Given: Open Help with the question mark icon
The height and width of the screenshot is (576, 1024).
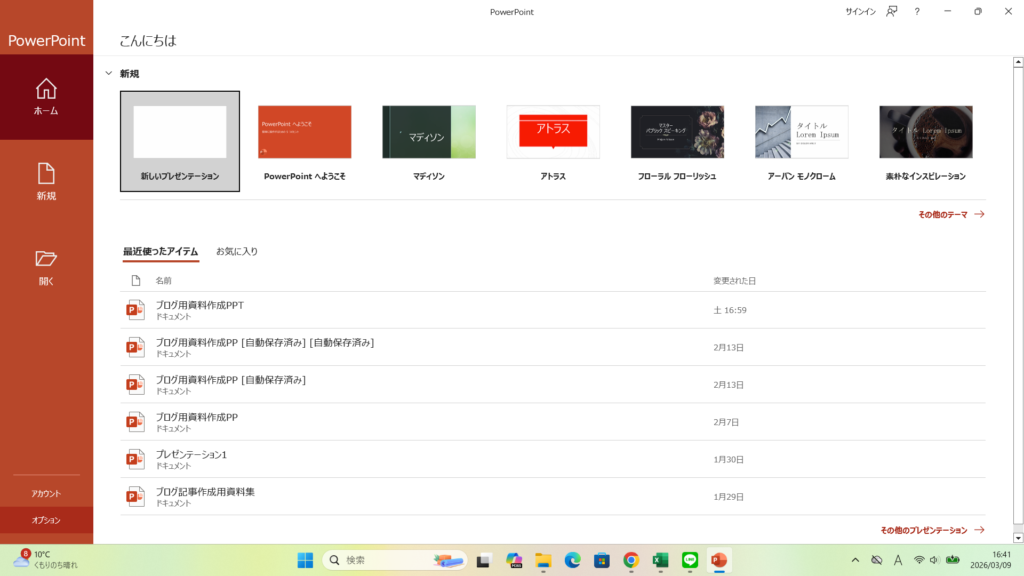Looking at the screenshot, I should tap(917, 12).
